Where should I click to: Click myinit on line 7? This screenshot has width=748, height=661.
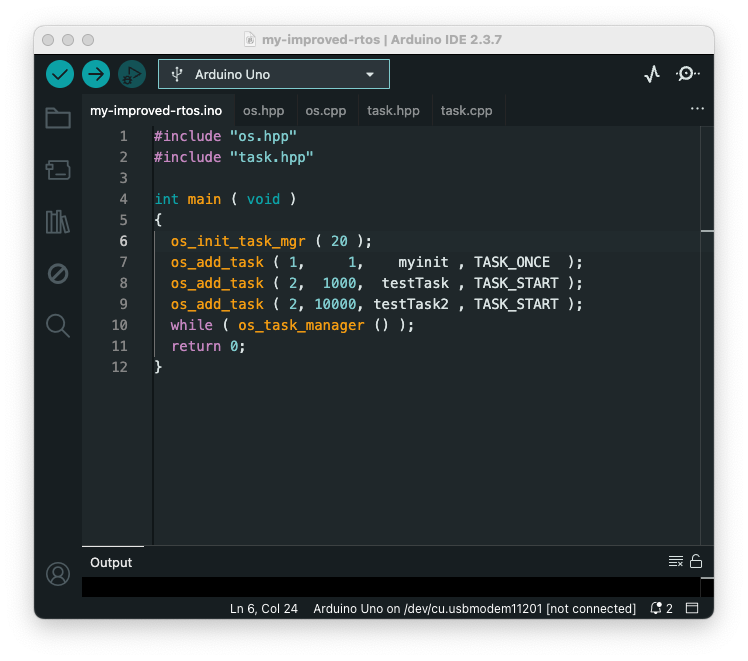423,262
